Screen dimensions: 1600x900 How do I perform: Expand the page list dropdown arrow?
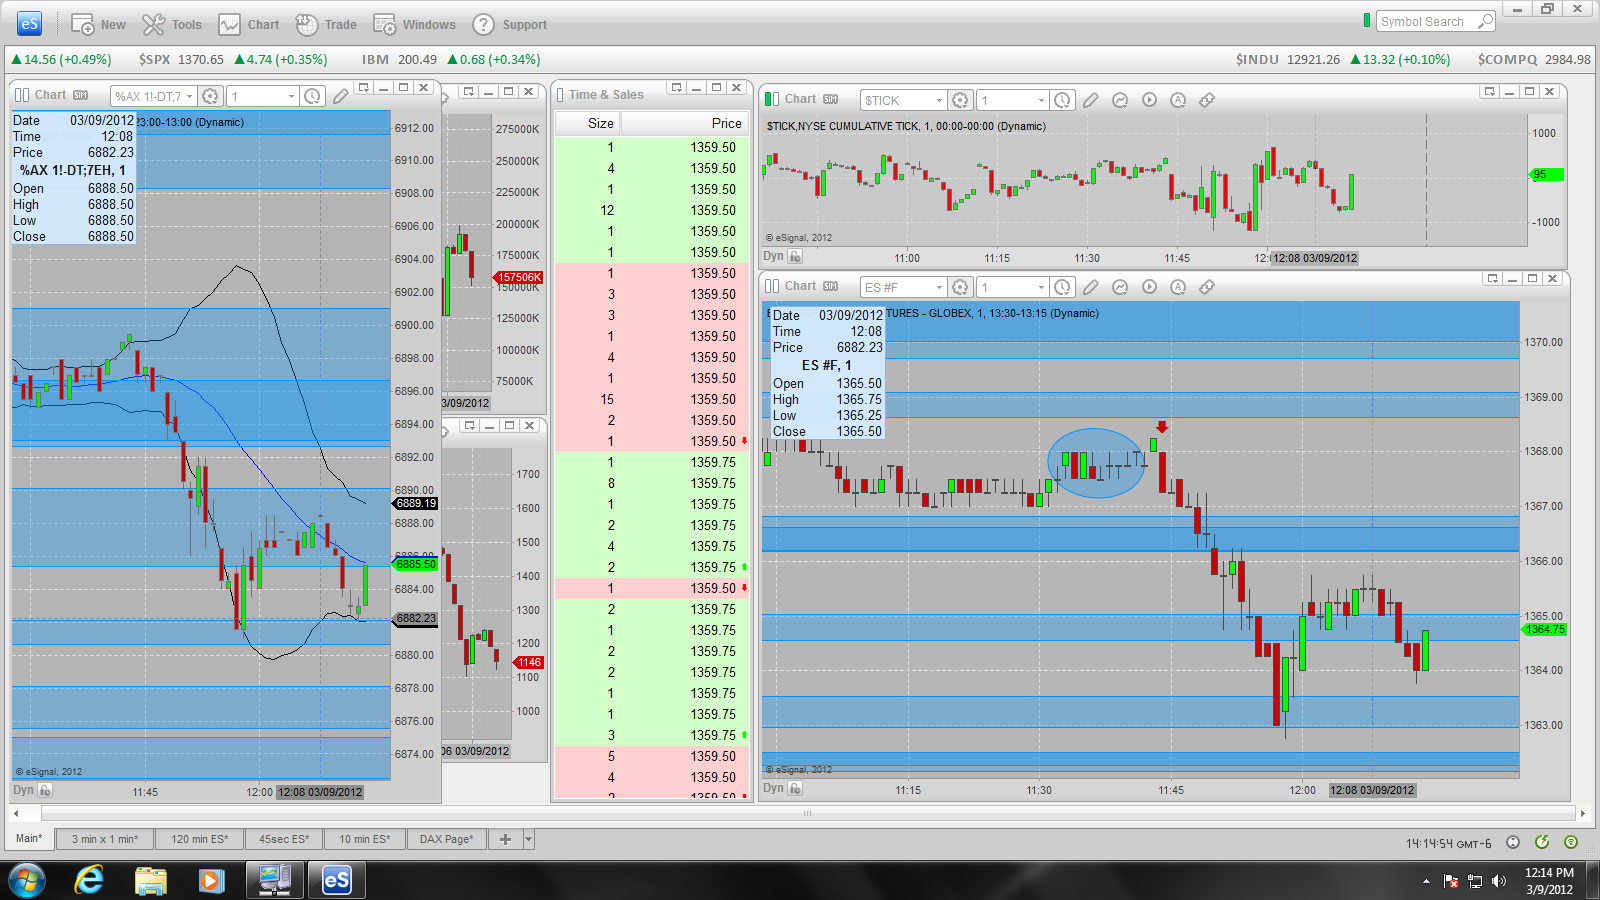pyautogui.click(x=529, y=839)
